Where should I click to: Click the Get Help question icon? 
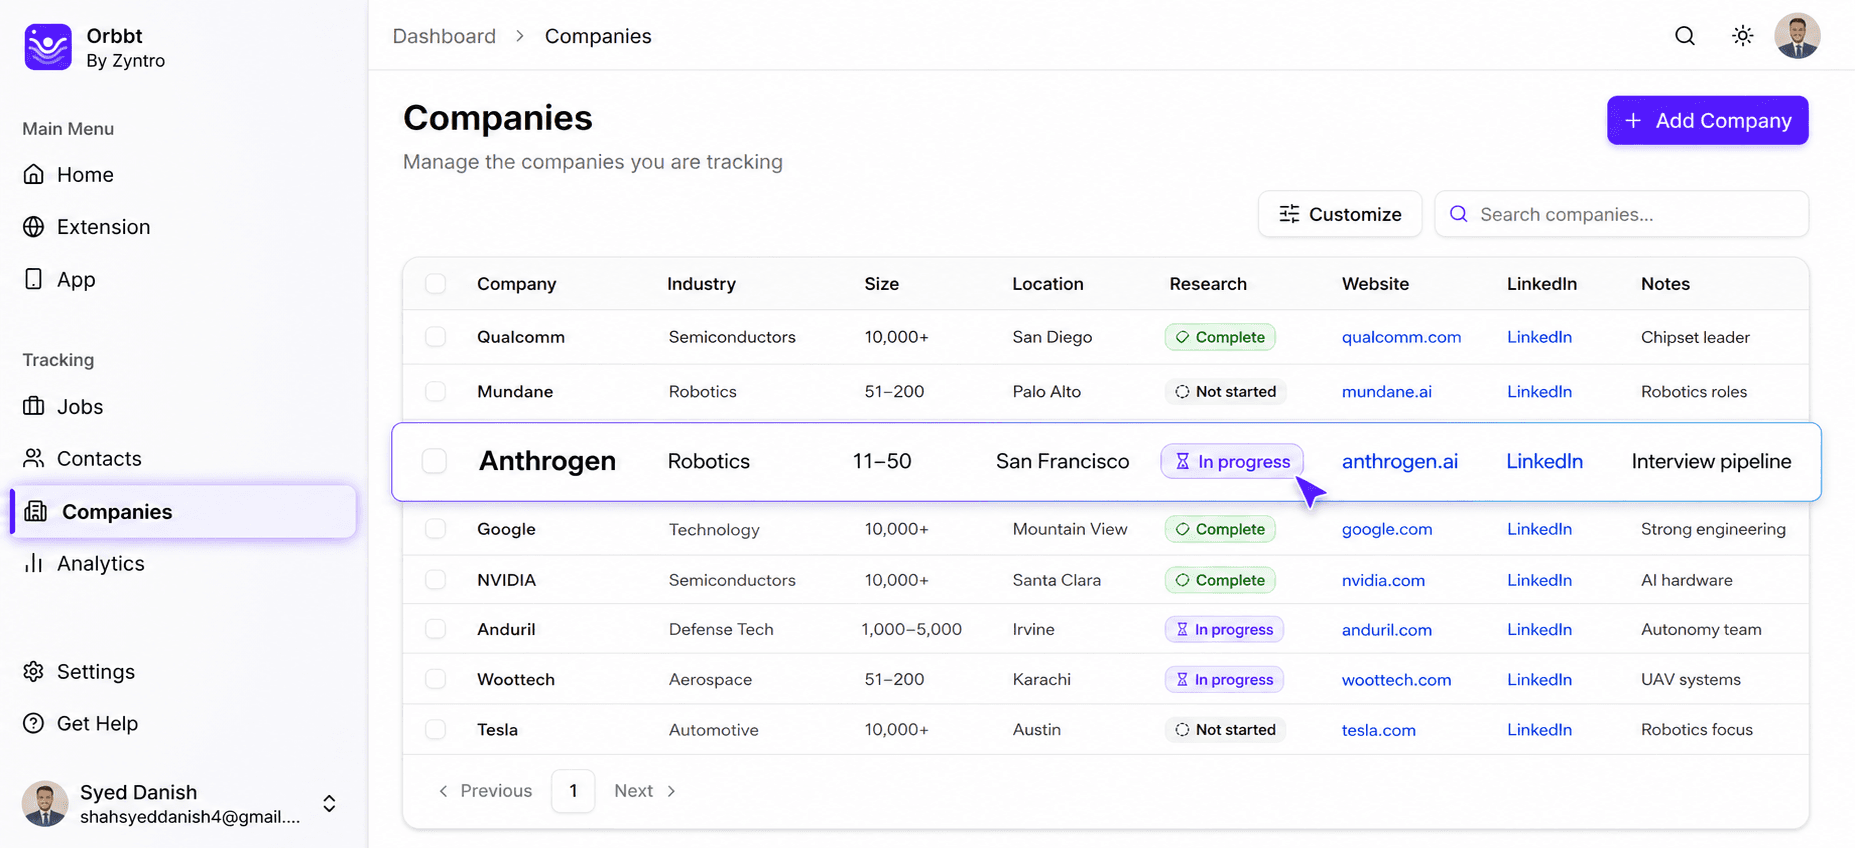34,723
